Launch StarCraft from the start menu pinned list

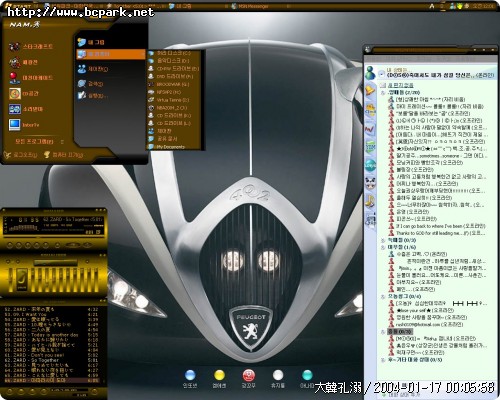[x=31, y=47]
